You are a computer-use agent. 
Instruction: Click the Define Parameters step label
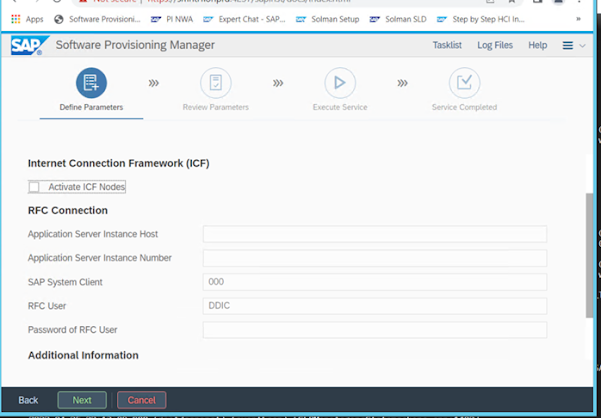(91, 107)
